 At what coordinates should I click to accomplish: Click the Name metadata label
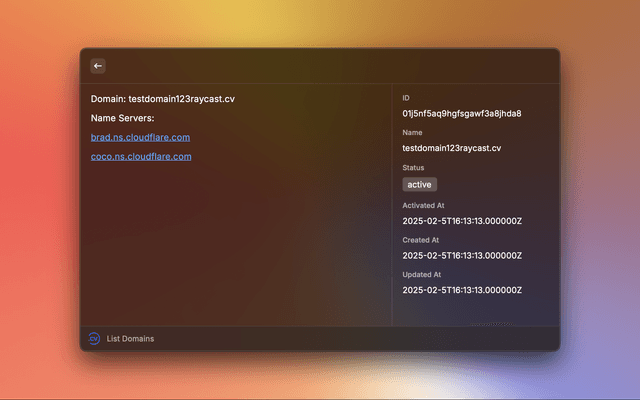(412, 133)
